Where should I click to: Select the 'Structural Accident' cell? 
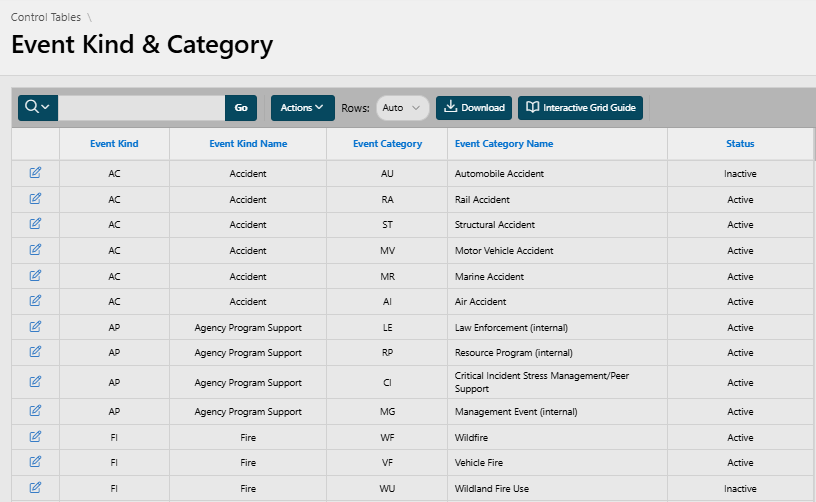[x=557, y=225]
